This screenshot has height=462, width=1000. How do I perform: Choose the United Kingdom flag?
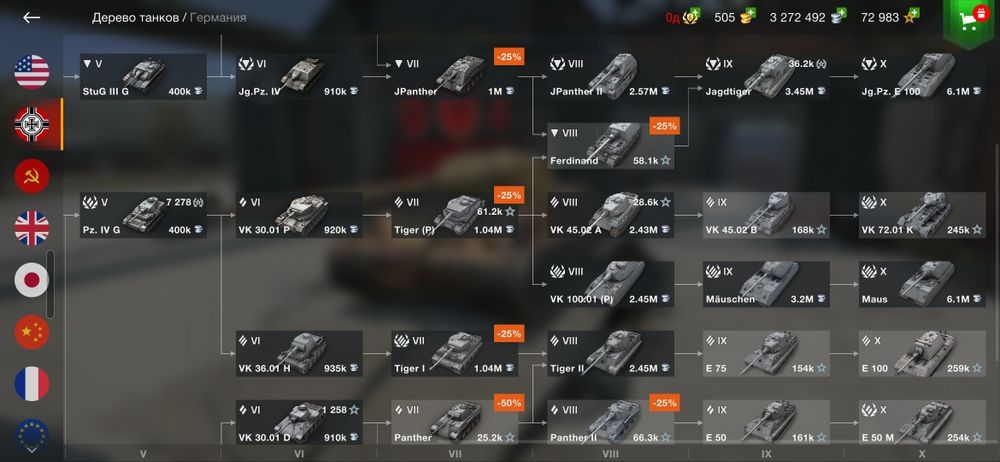coord(32,228)
